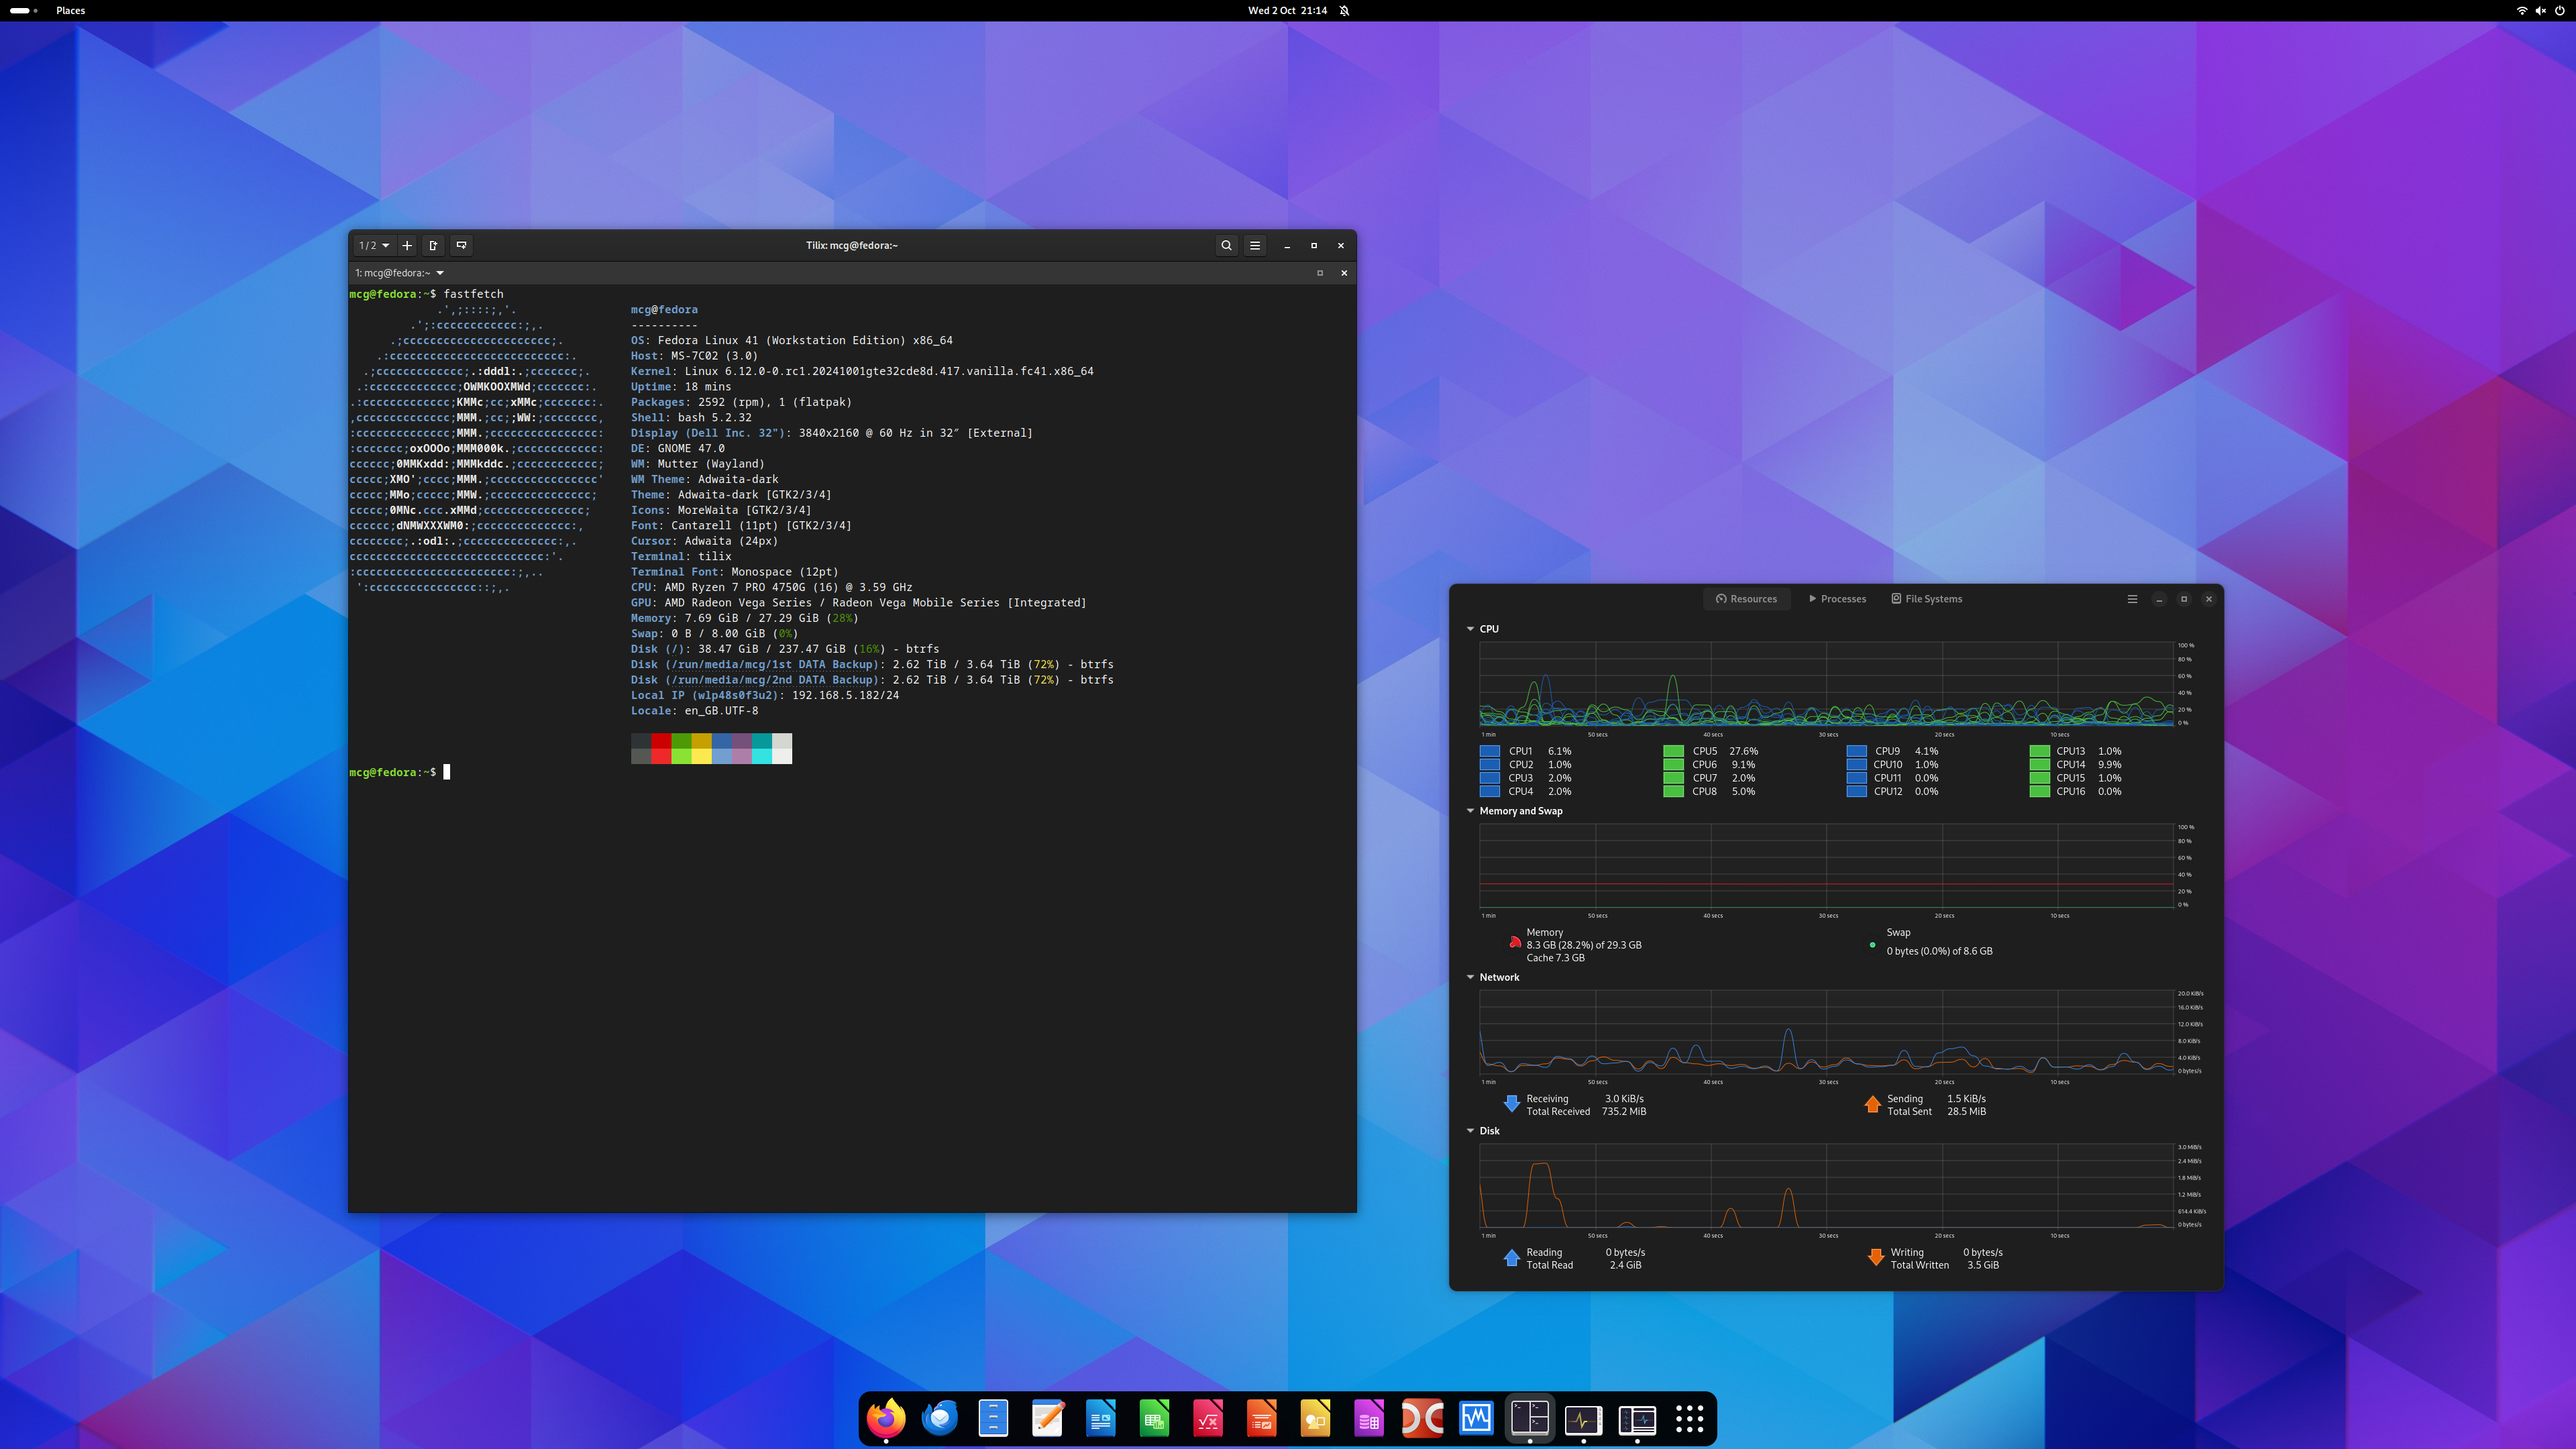Click the CPU usage history graph
This screenshot has height=1449, width=2576.
click(1826, 683)
